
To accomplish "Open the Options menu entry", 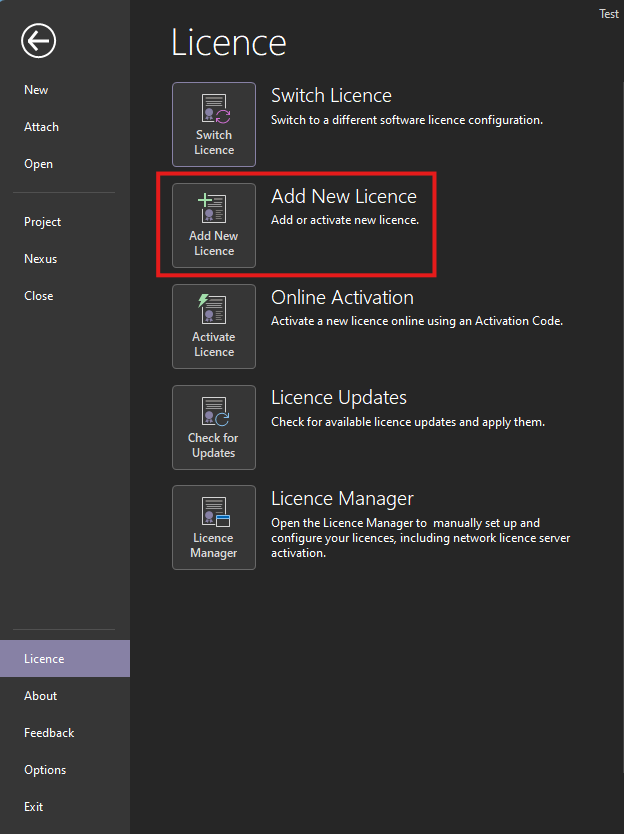I will (x=45, y=769).
